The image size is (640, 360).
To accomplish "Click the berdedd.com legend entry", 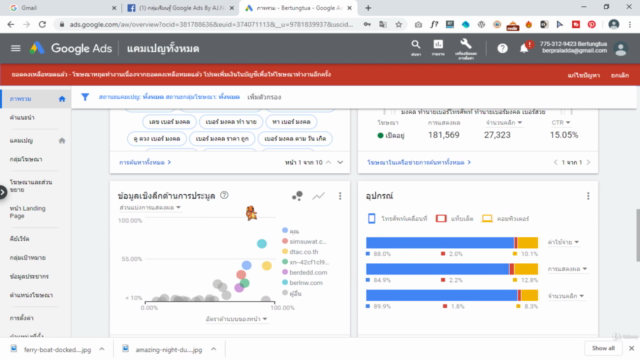I will tap(304, 273).
